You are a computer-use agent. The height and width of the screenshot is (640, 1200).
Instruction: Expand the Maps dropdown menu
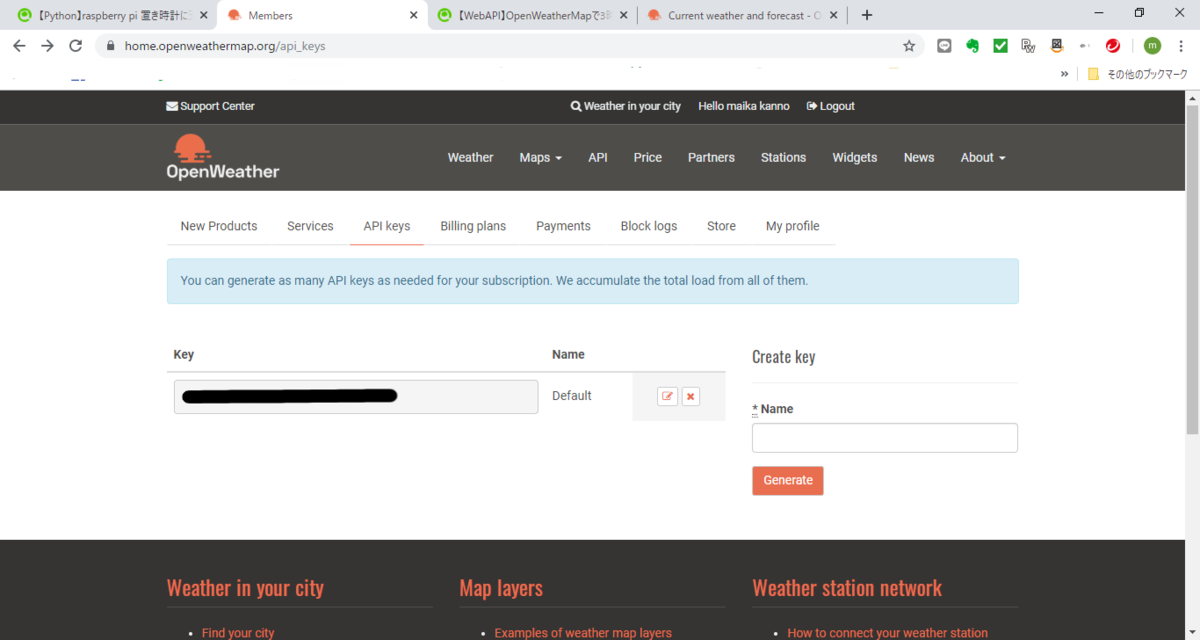pyautogui.click(x=540, y=157)
